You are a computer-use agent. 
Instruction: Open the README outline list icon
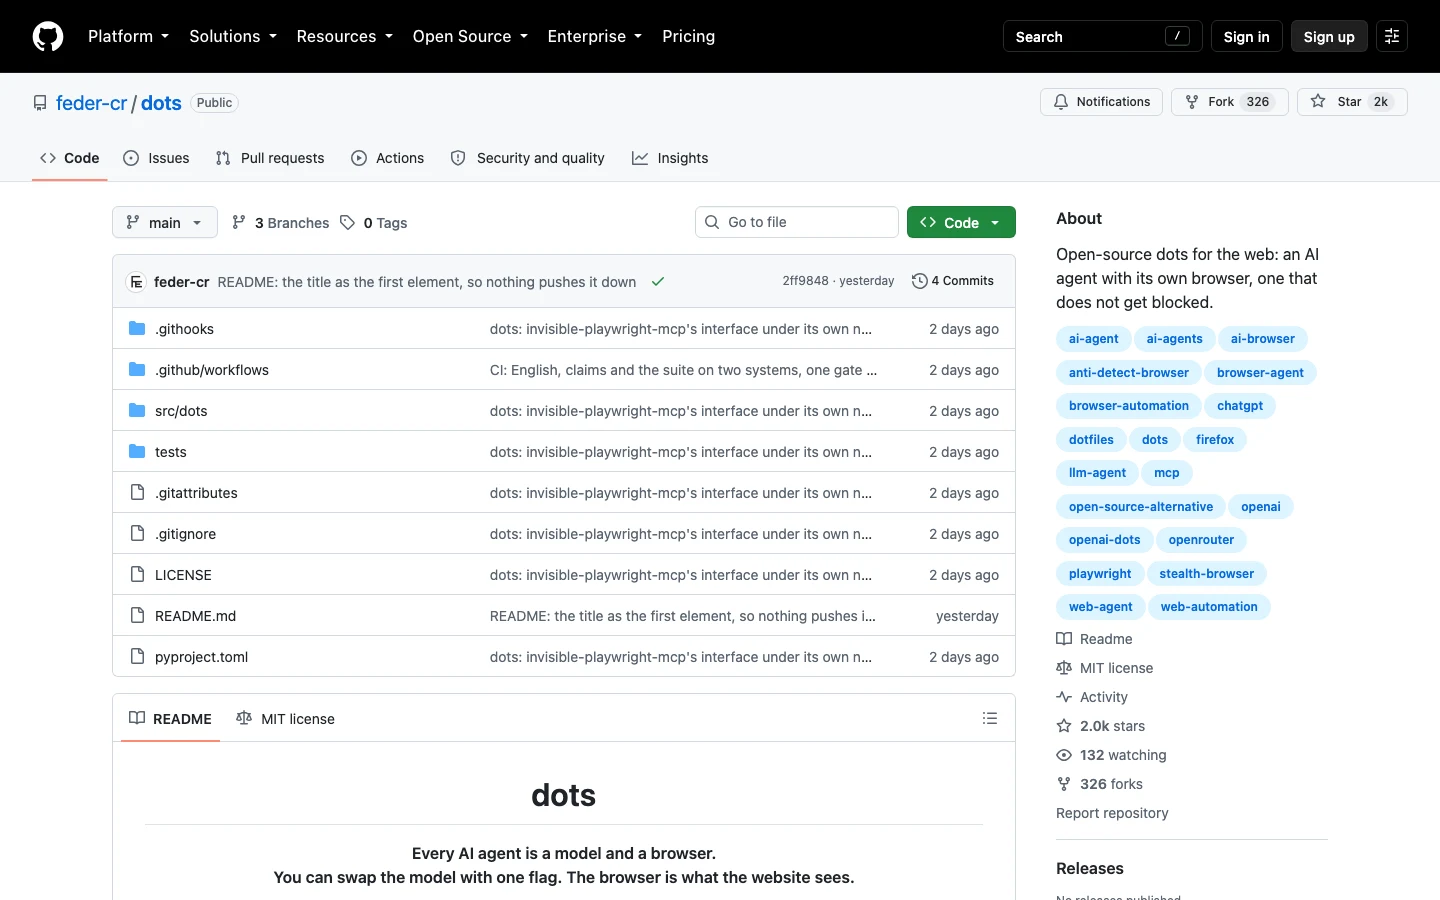[990, 718]
